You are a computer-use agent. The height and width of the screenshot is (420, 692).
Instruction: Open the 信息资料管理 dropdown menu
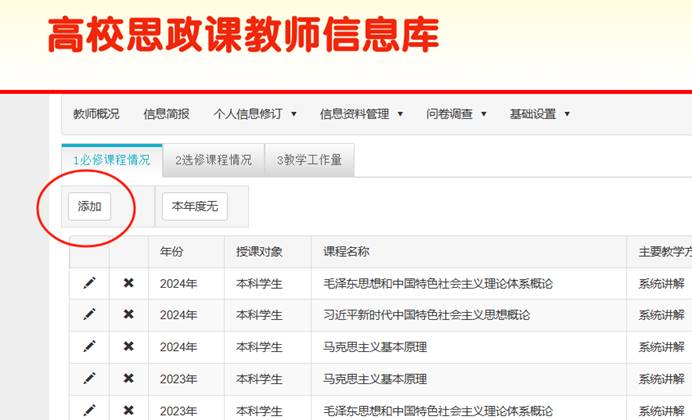[x=361, y=114]
